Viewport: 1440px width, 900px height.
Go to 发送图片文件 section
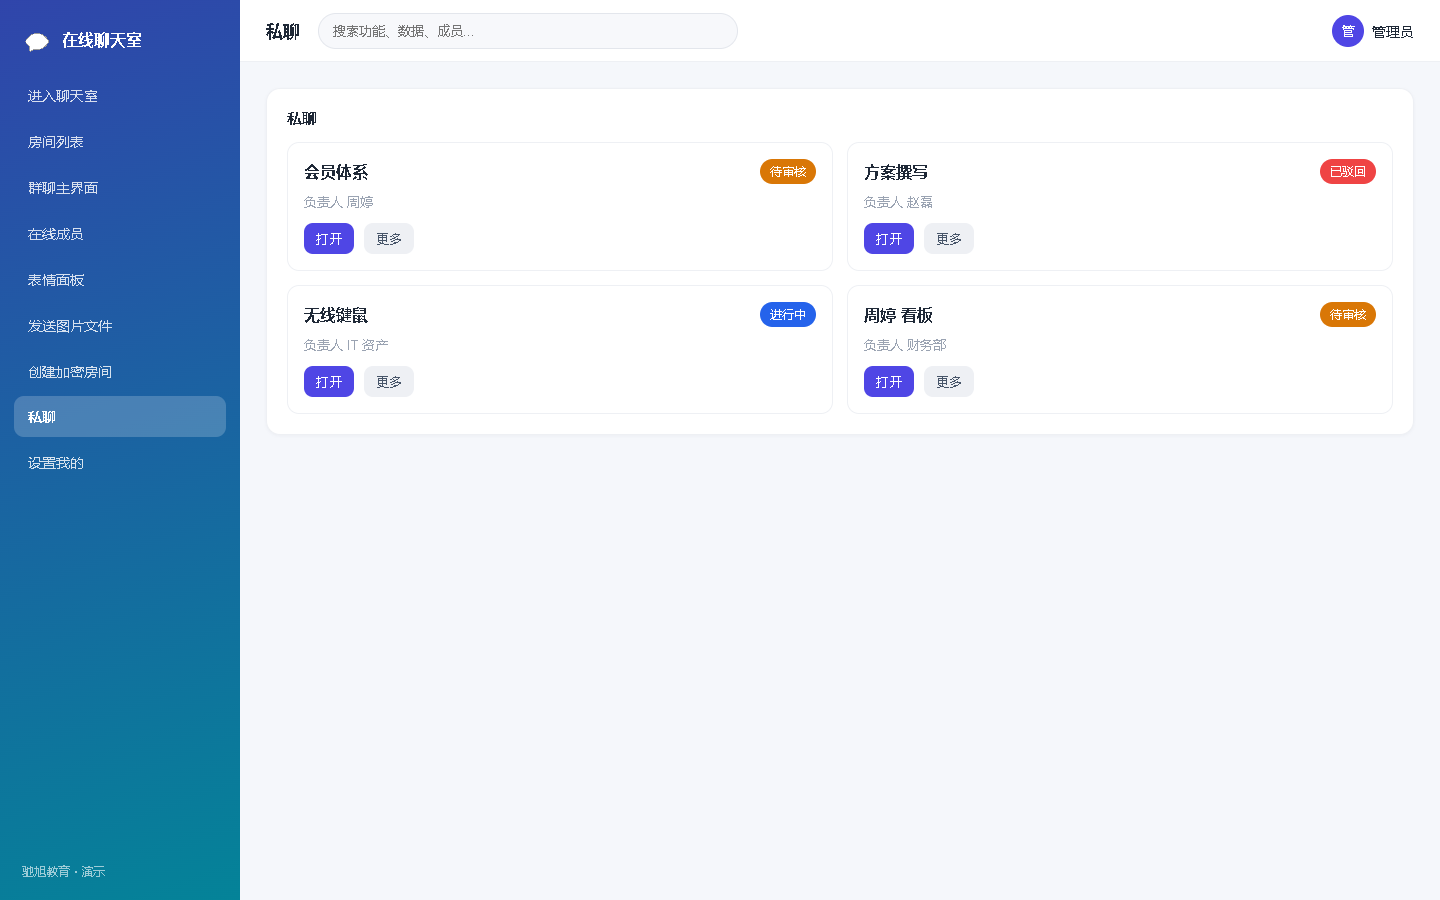[x=120, y=326]
